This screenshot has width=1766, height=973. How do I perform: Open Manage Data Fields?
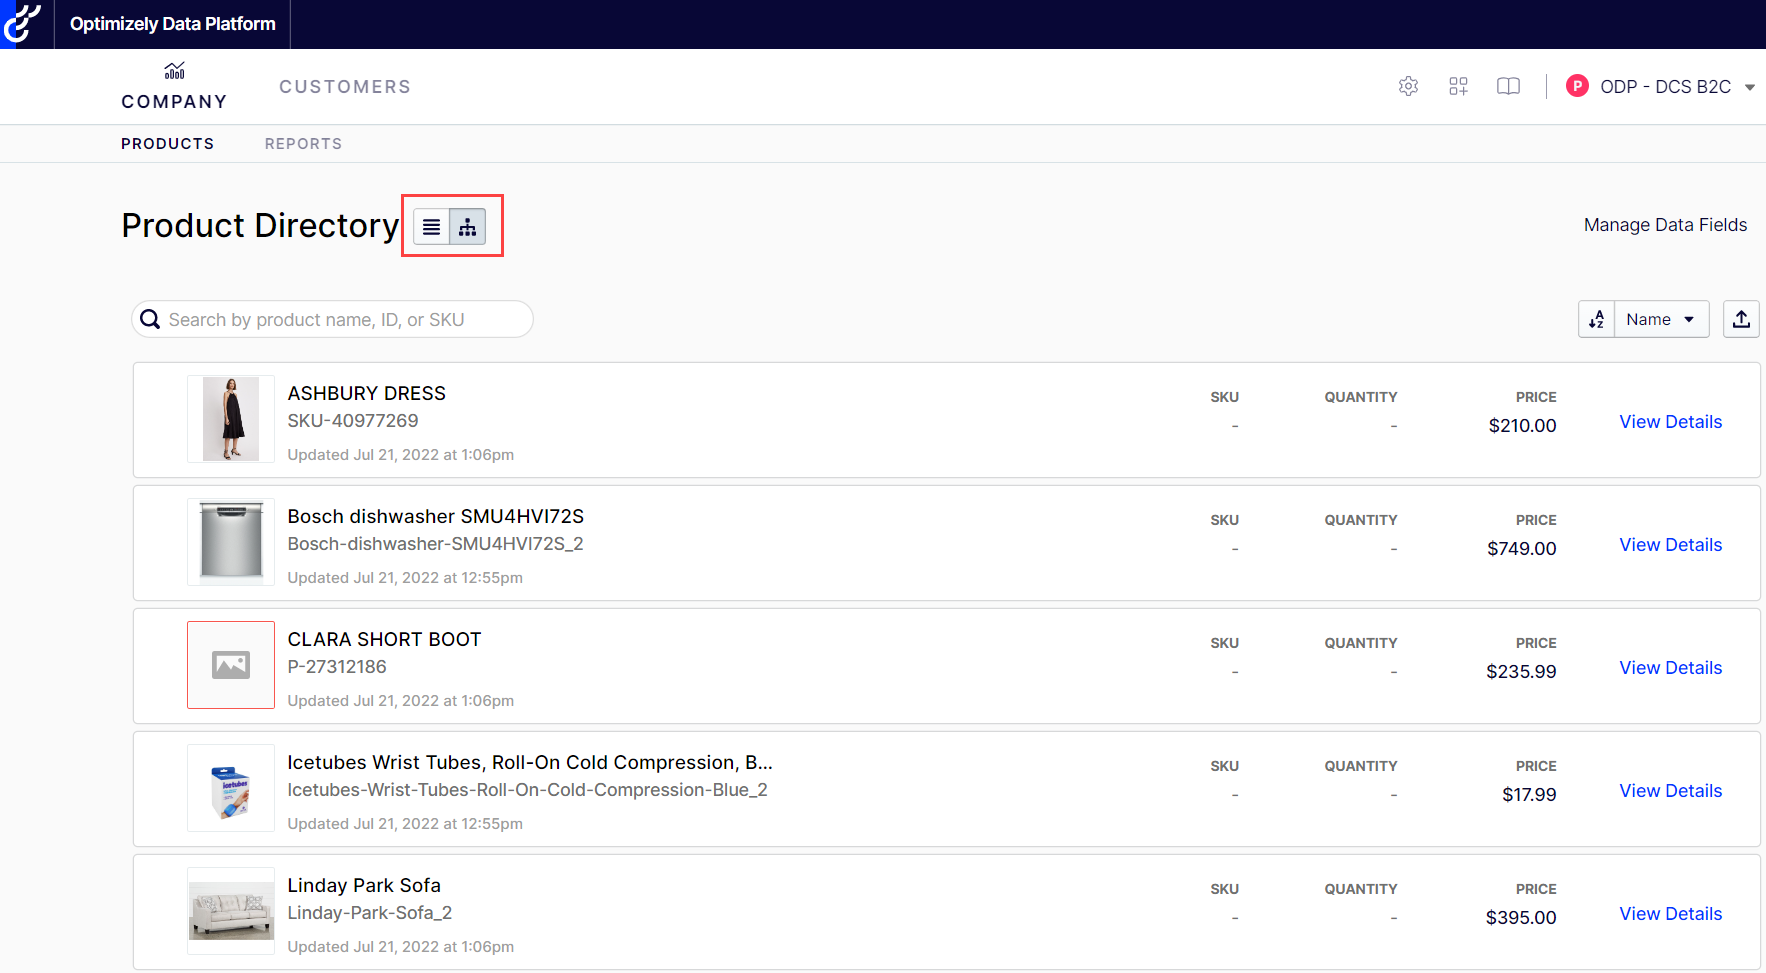point(1665,225)
